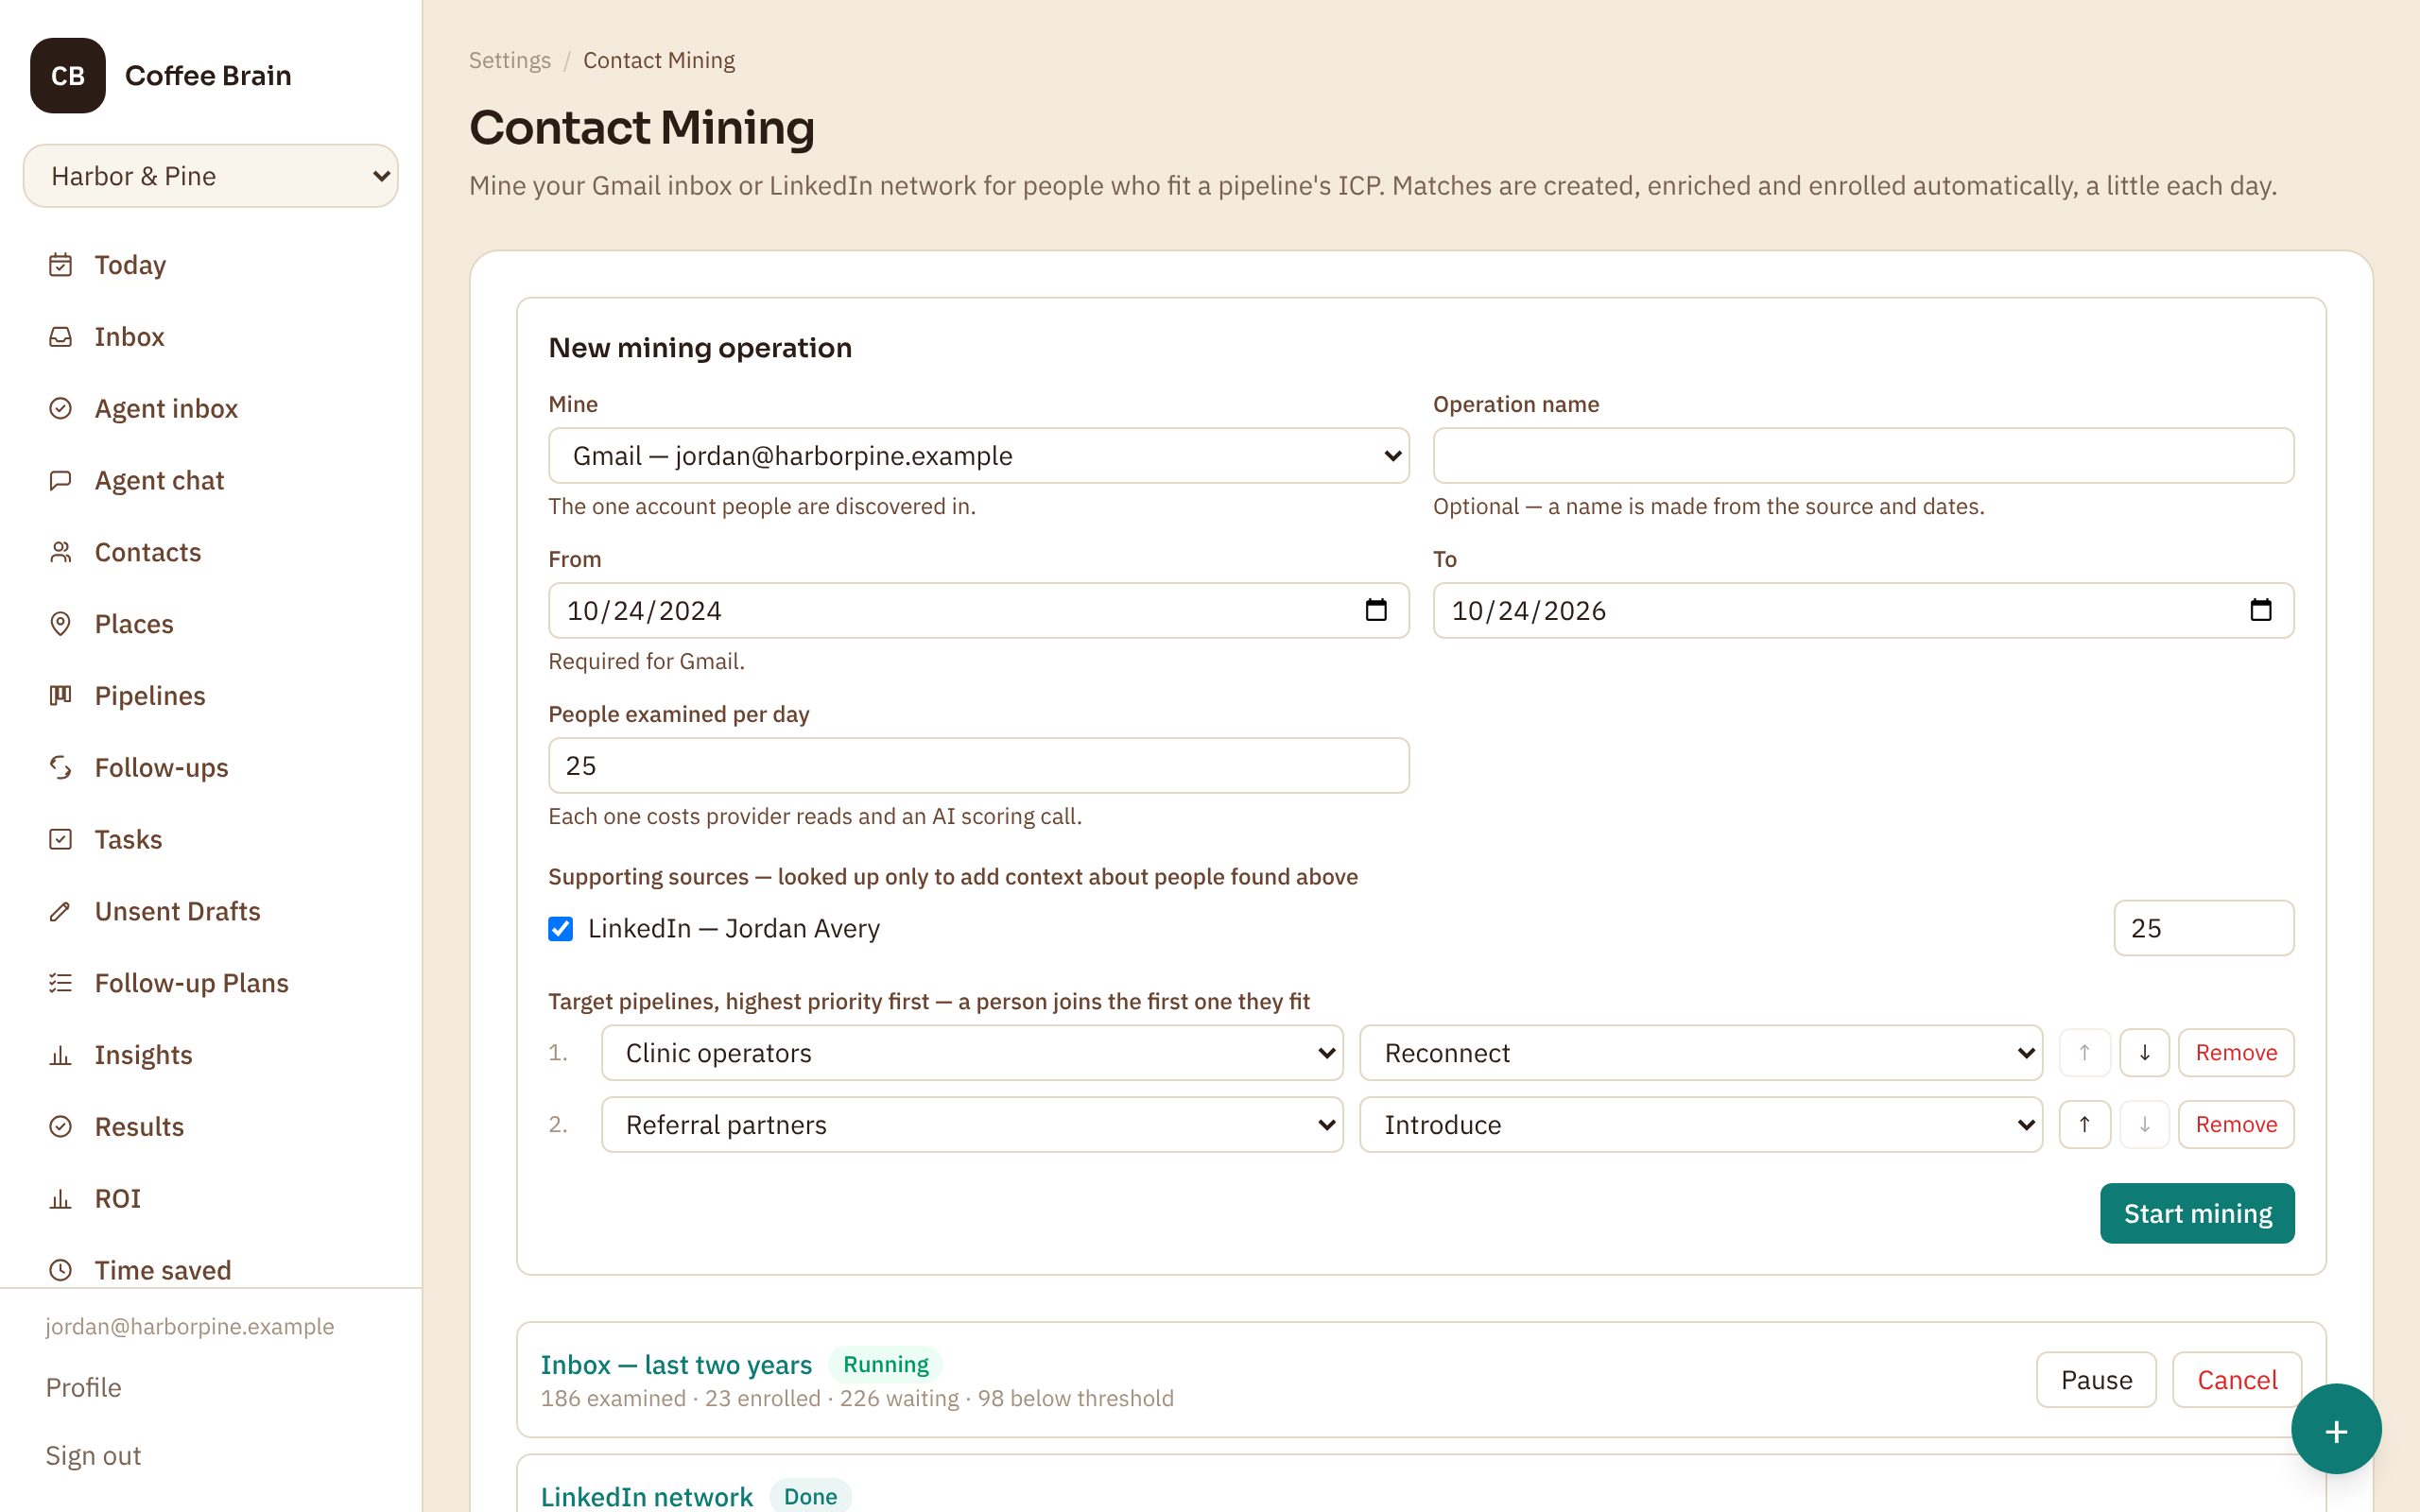The image size is (2420, 1512).
Task: Open Tasks via the checkbox icon
Action: (x=60, y=840)
